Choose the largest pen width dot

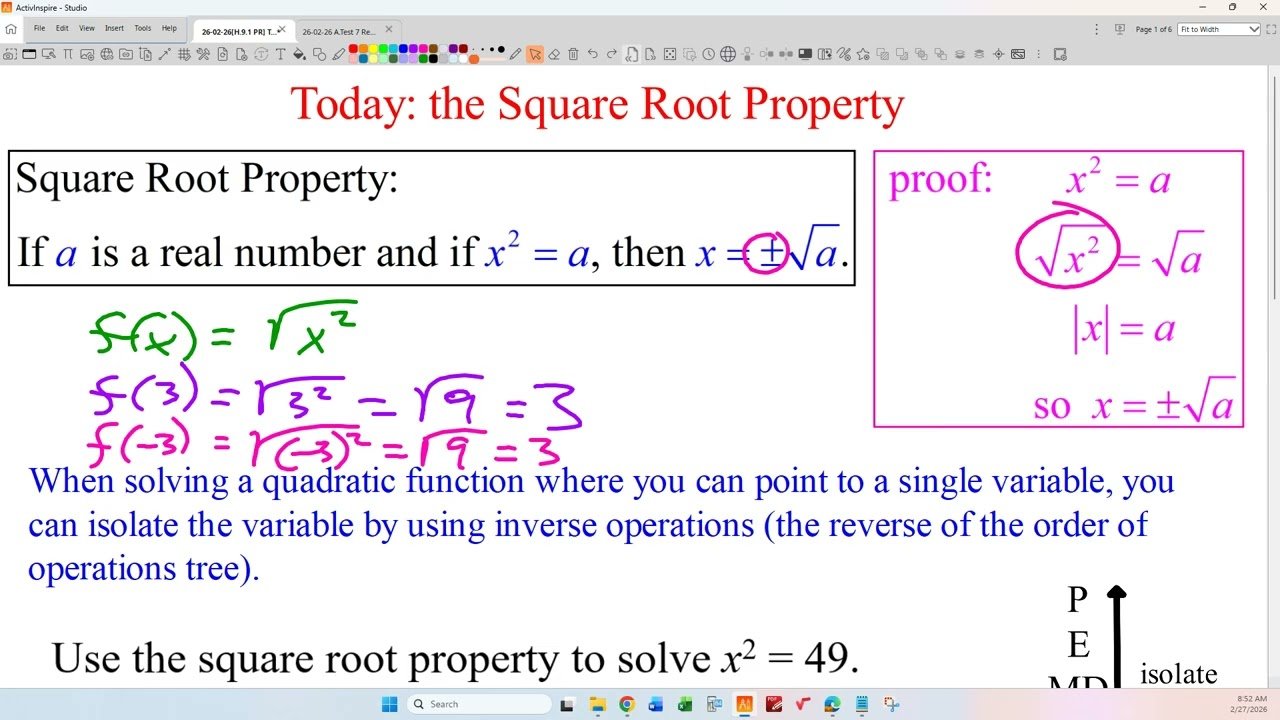pos(500,49)
